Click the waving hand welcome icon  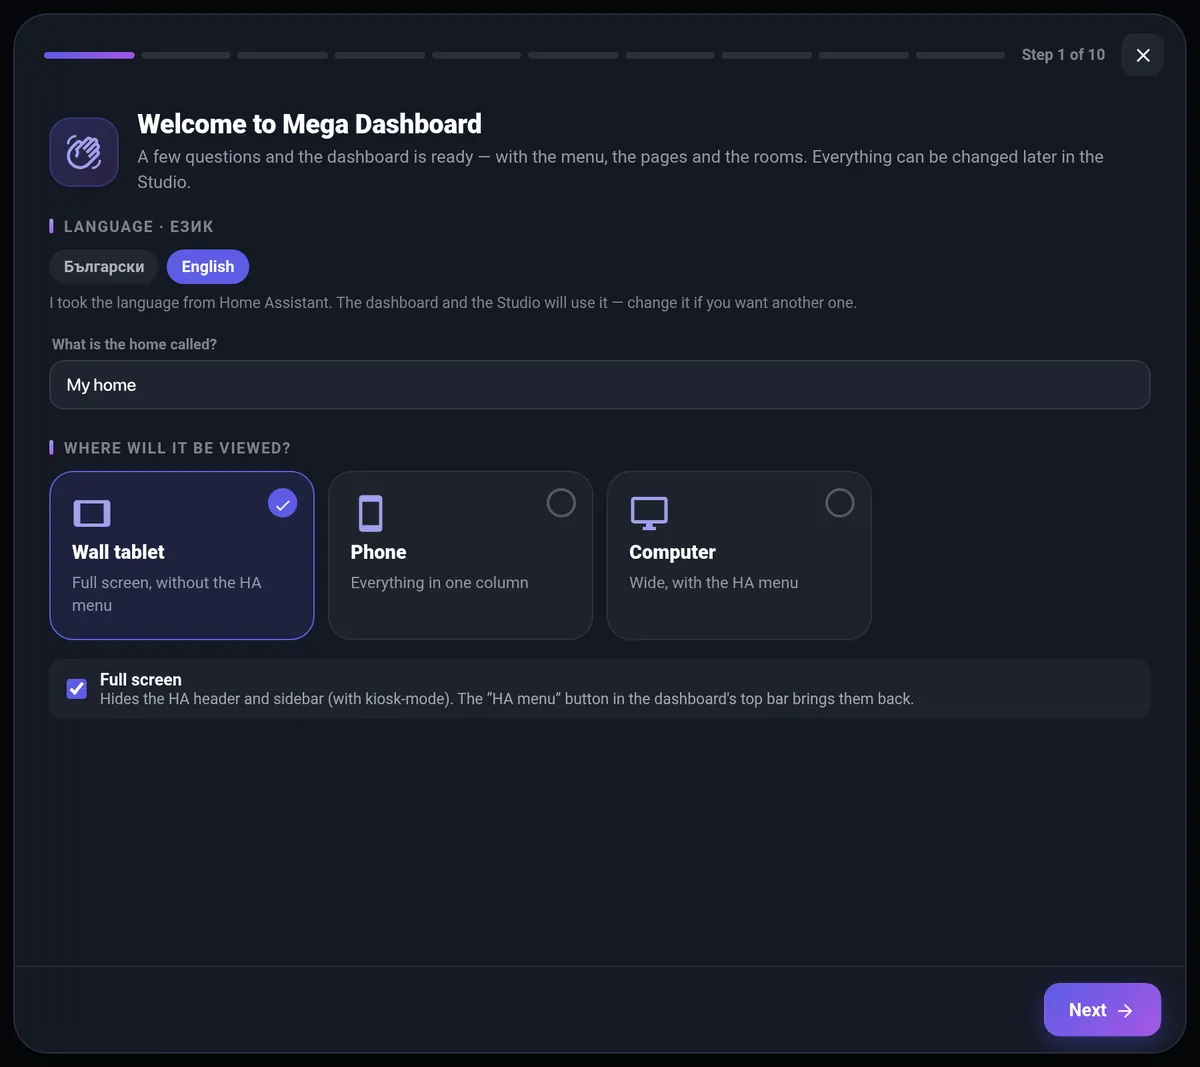coord(84,152)
